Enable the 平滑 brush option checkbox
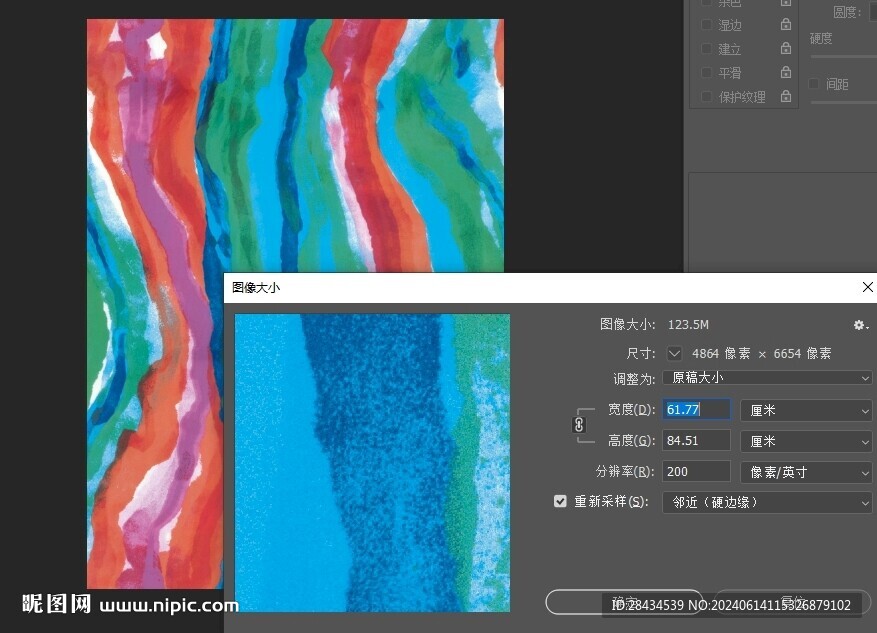 706,73
